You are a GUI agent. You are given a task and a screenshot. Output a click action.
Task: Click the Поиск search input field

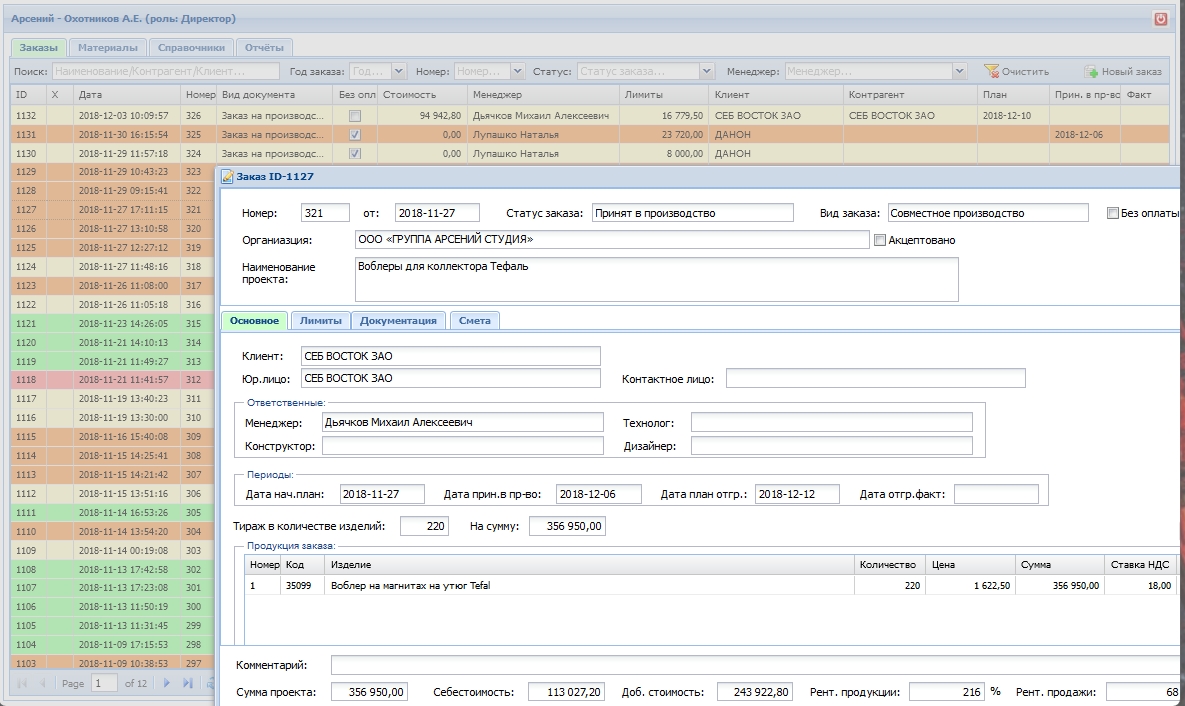tap(165, 72)
